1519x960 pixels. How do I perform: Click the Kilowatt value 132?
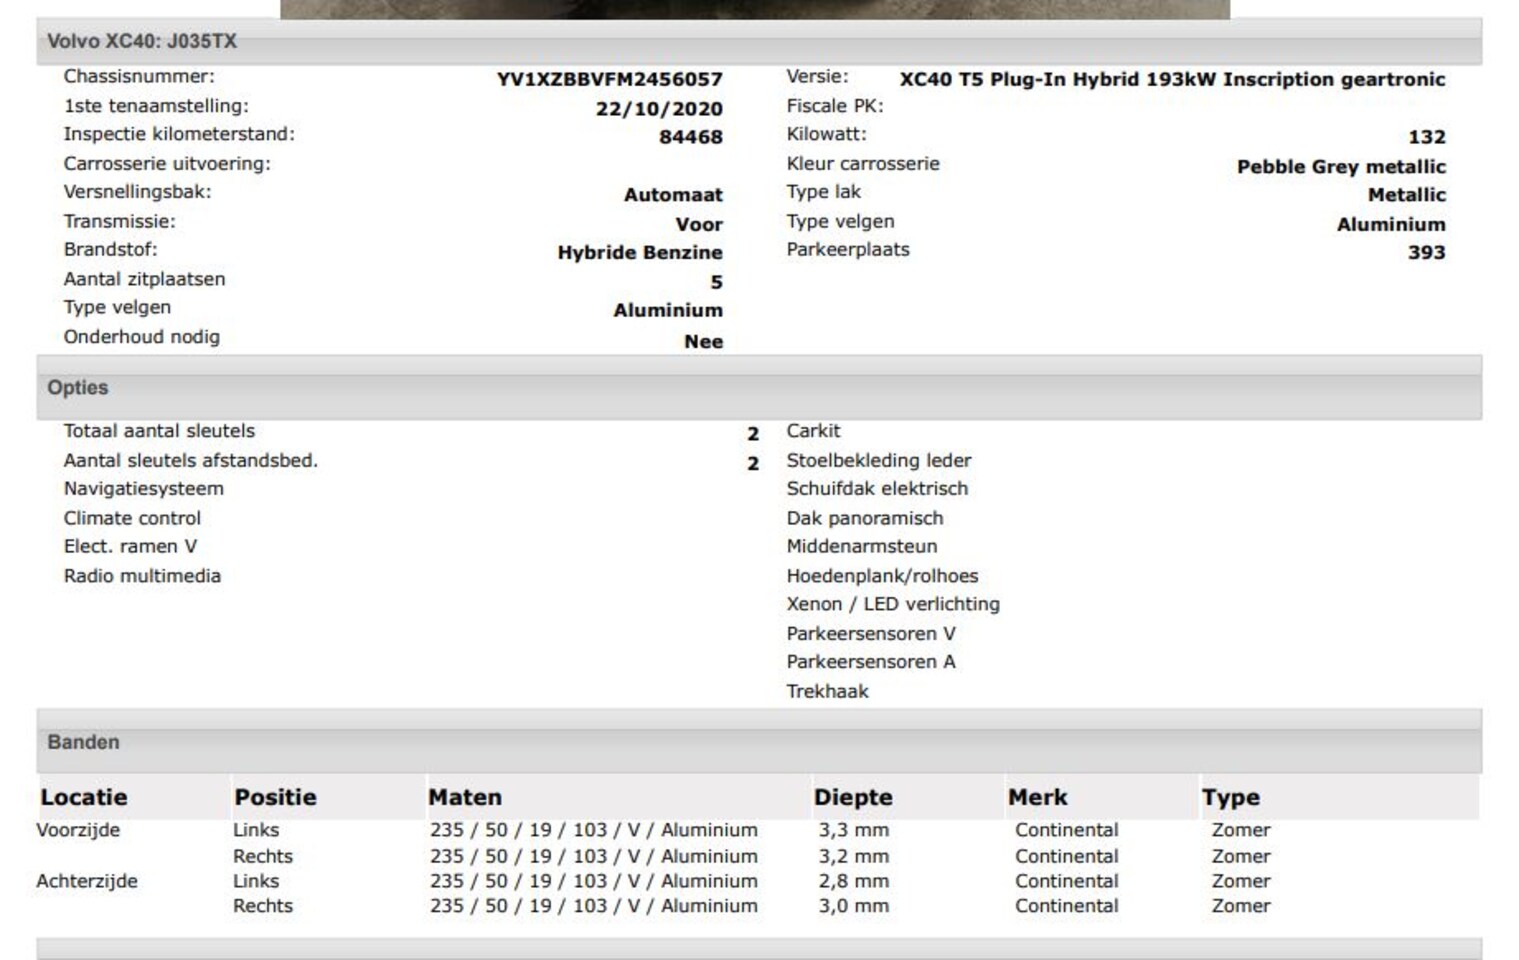tap(1426, 137)
